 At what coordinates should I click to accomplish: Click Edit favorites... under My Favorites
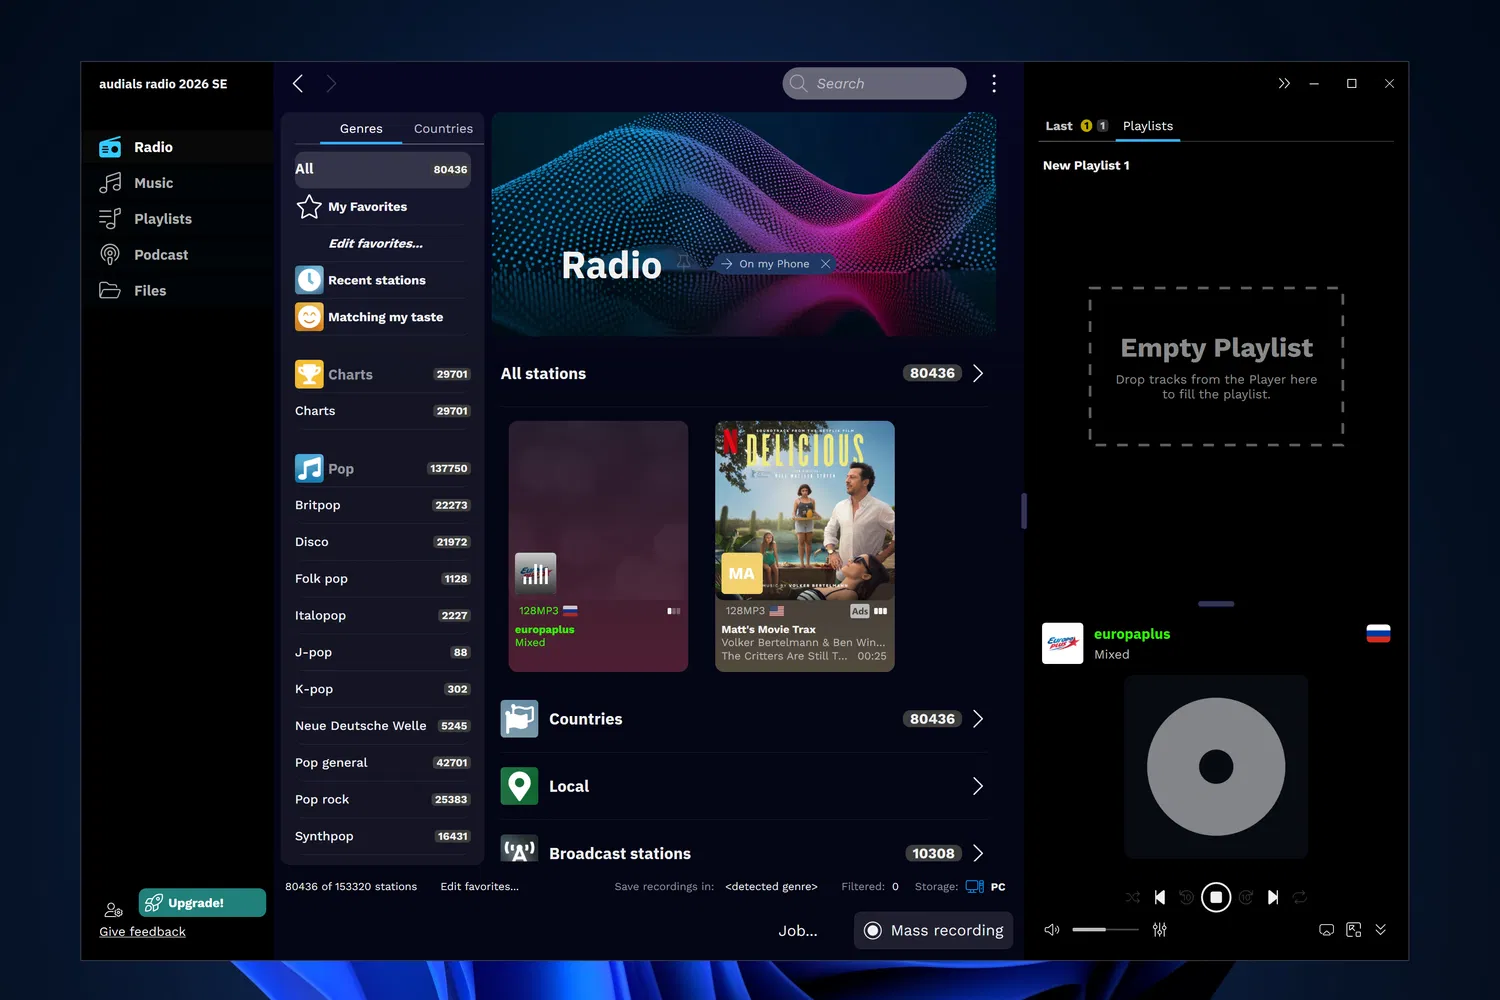click(376, 244)
